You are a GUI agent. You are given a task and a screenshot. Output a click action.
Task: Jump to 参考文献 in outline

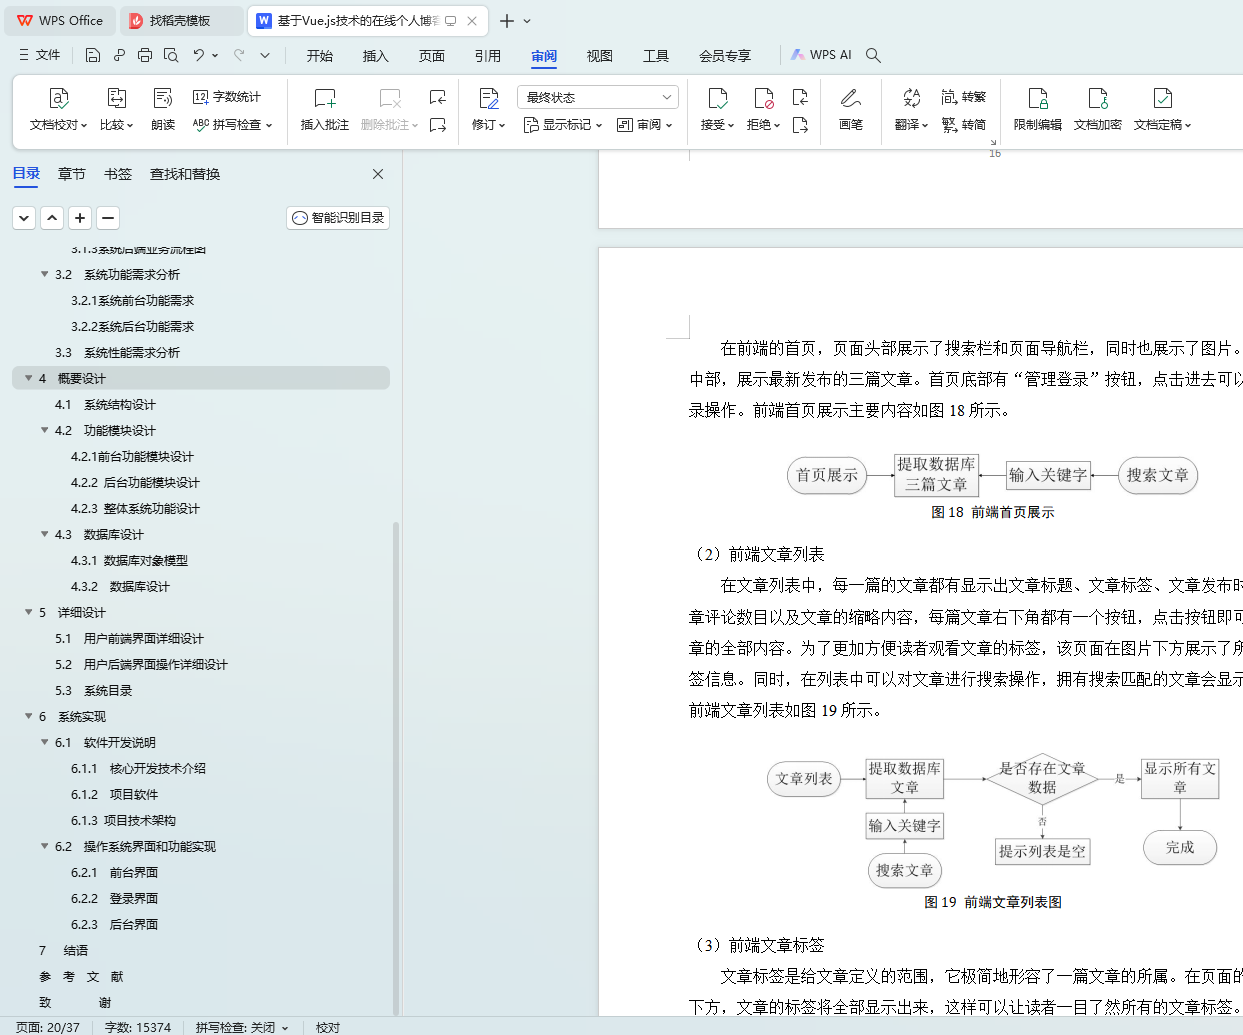click(x=81, y=976)
